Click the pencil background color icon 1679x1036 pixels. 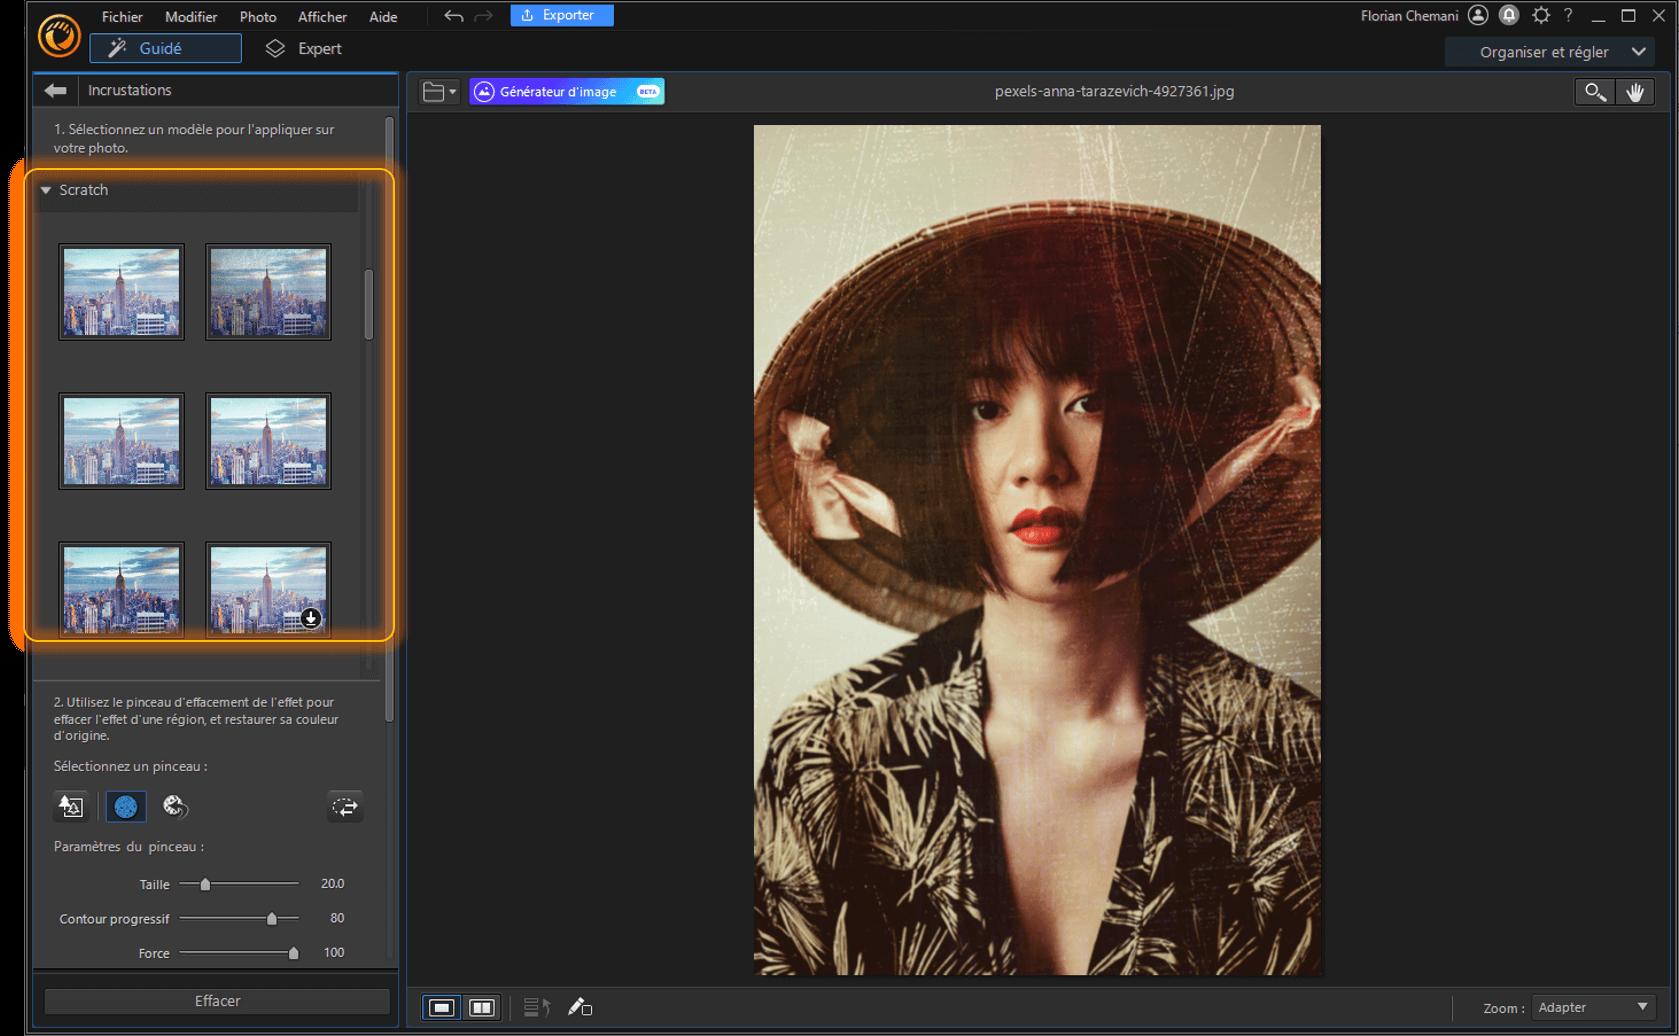[x=580, y=1007]
